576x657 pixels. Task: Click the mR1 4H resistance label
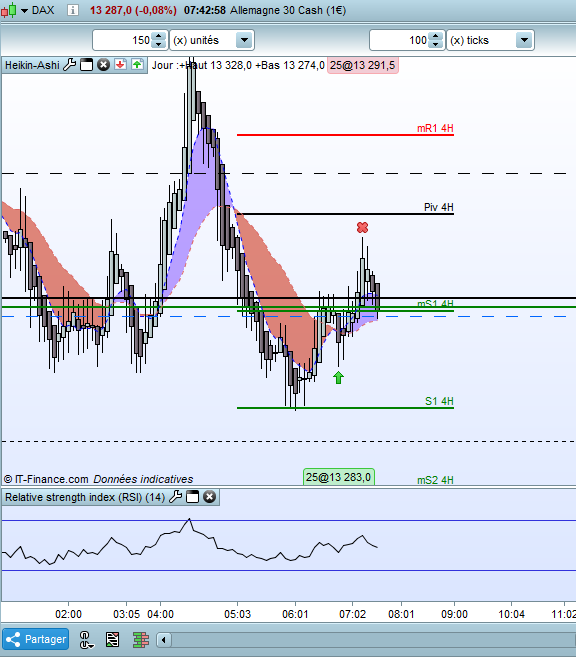tap(435, 128)
